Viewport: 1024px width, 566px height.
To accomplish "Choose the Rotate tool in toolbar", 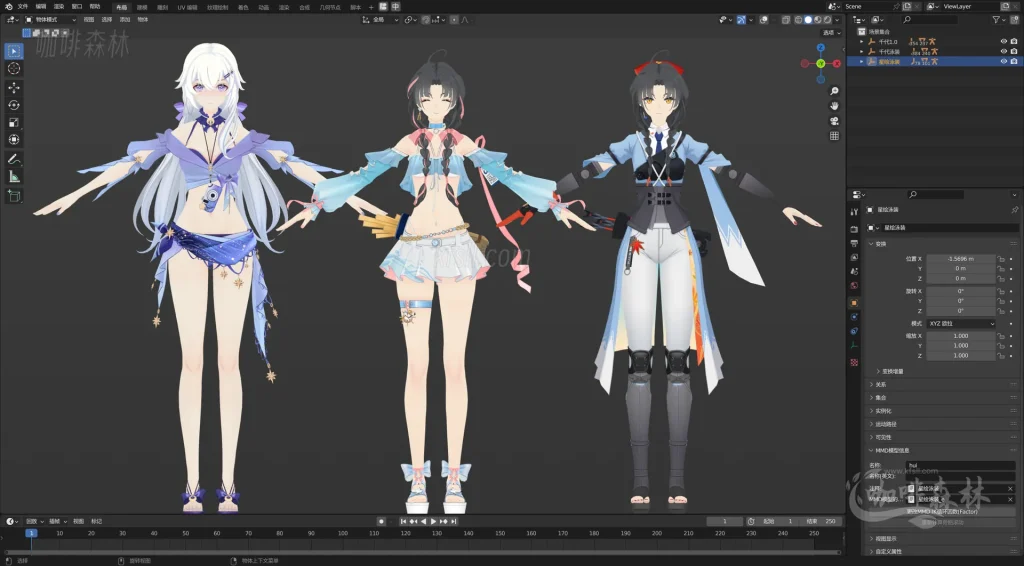I will pyautogui.click(x=14, y=105).
